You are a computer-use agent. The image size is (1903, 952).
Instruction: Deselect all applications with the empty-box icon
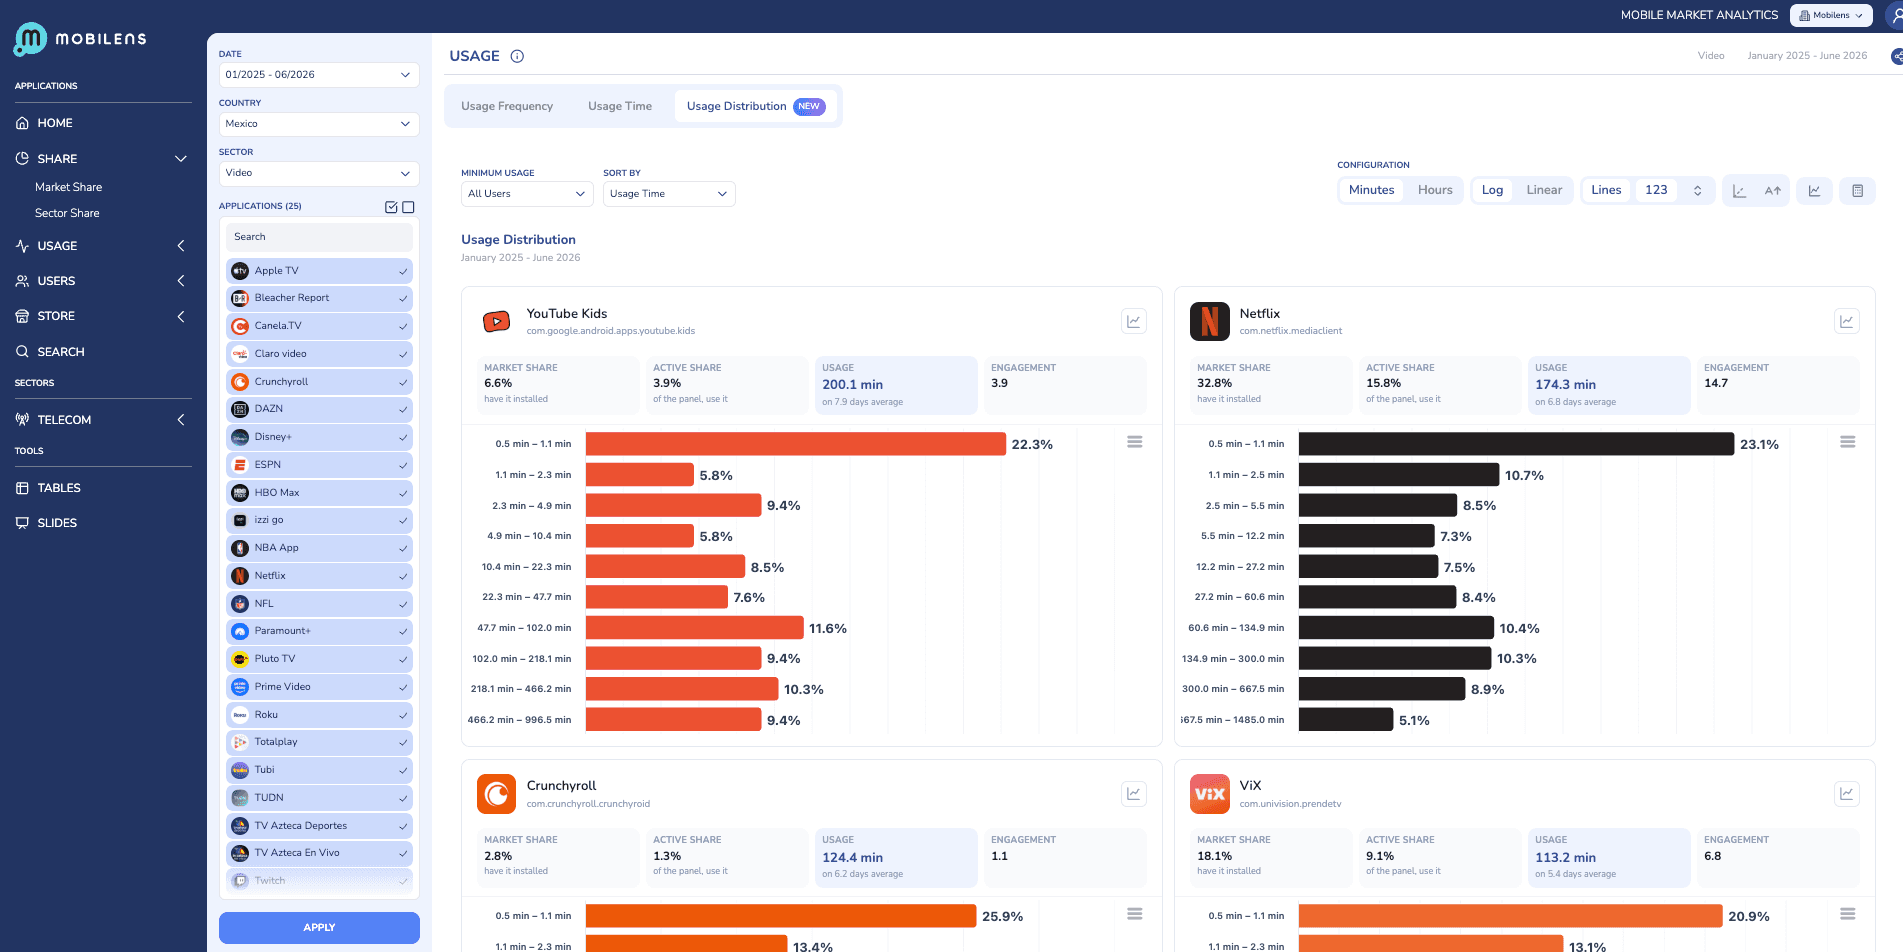coord(408,207)
